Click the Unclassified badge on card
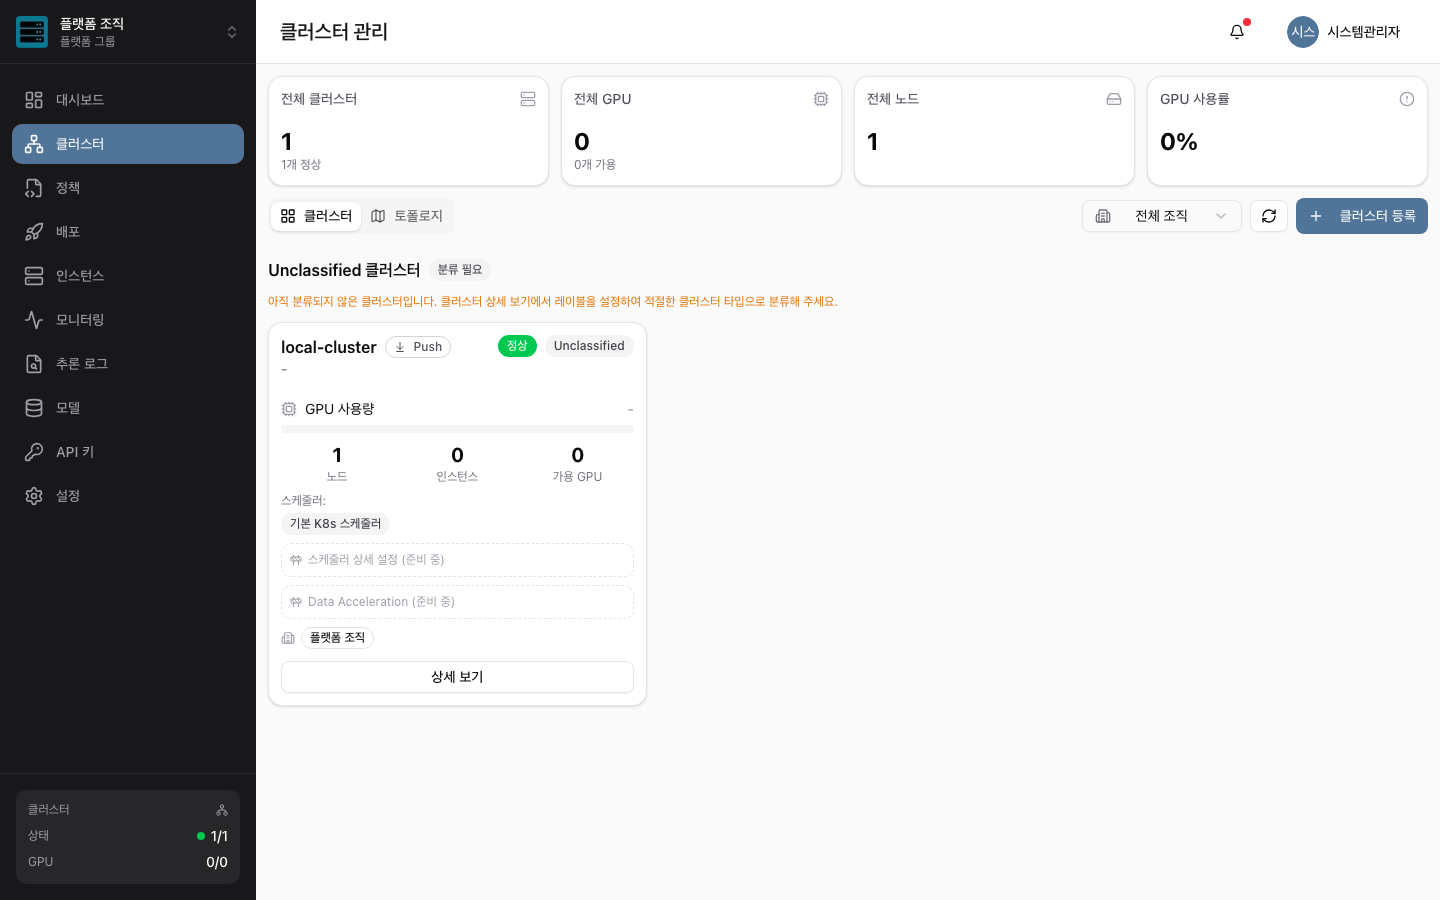Image resolution: width=1440 pixels, height=900 pixels. 589,346
